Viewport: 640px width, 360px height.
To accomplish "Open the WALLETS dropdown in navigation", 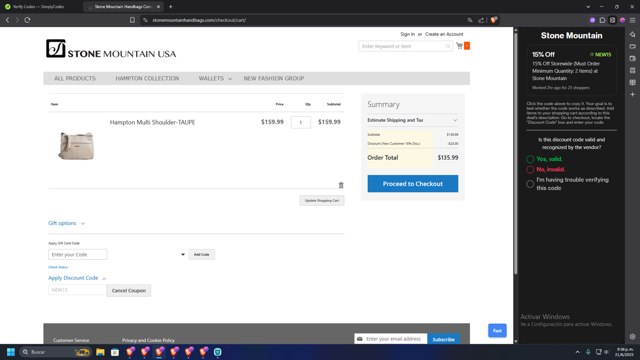I will pos(215,78).
